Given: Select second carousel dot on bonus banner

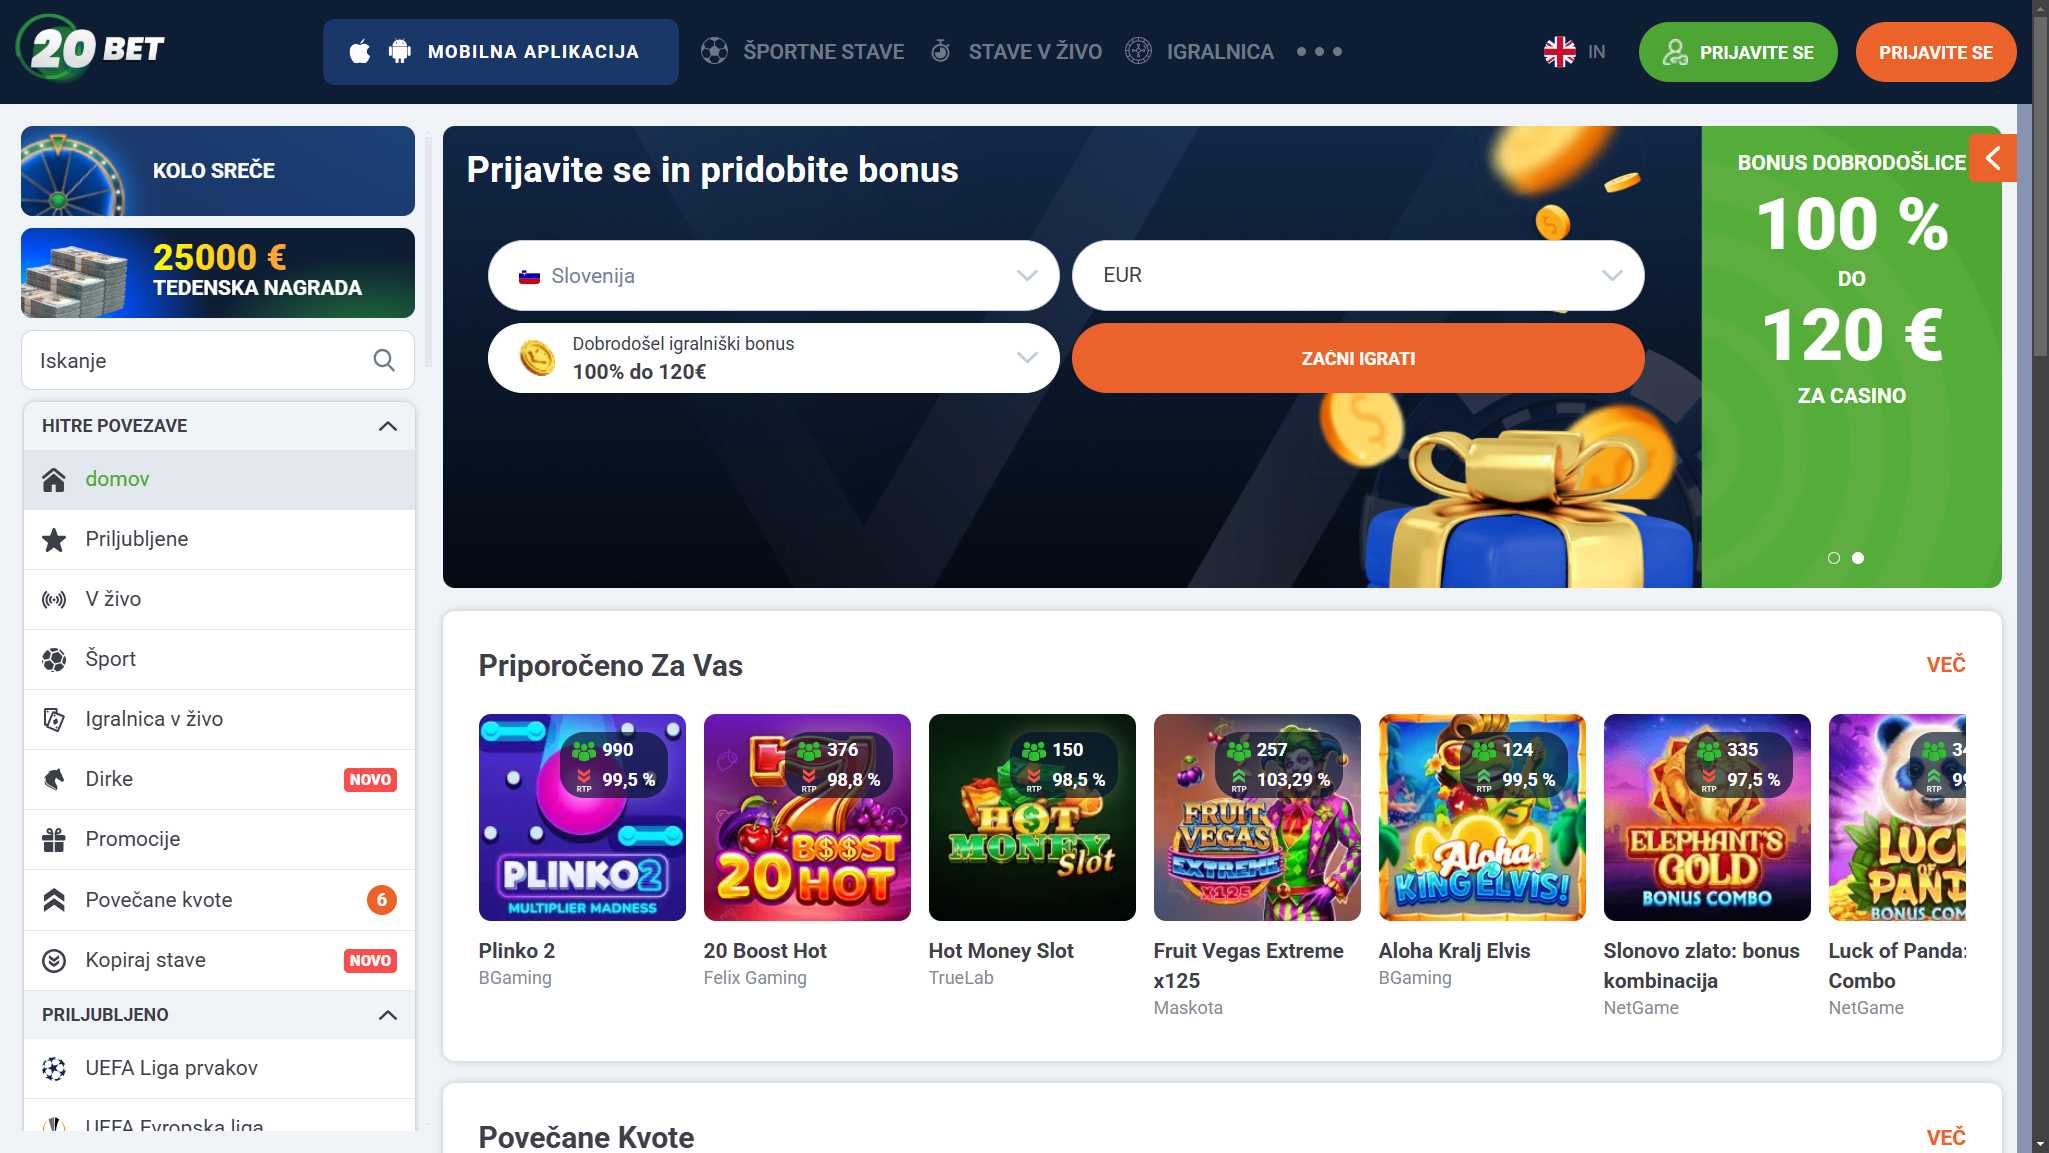Looking at the screenshot, I should pos(1857,558).
